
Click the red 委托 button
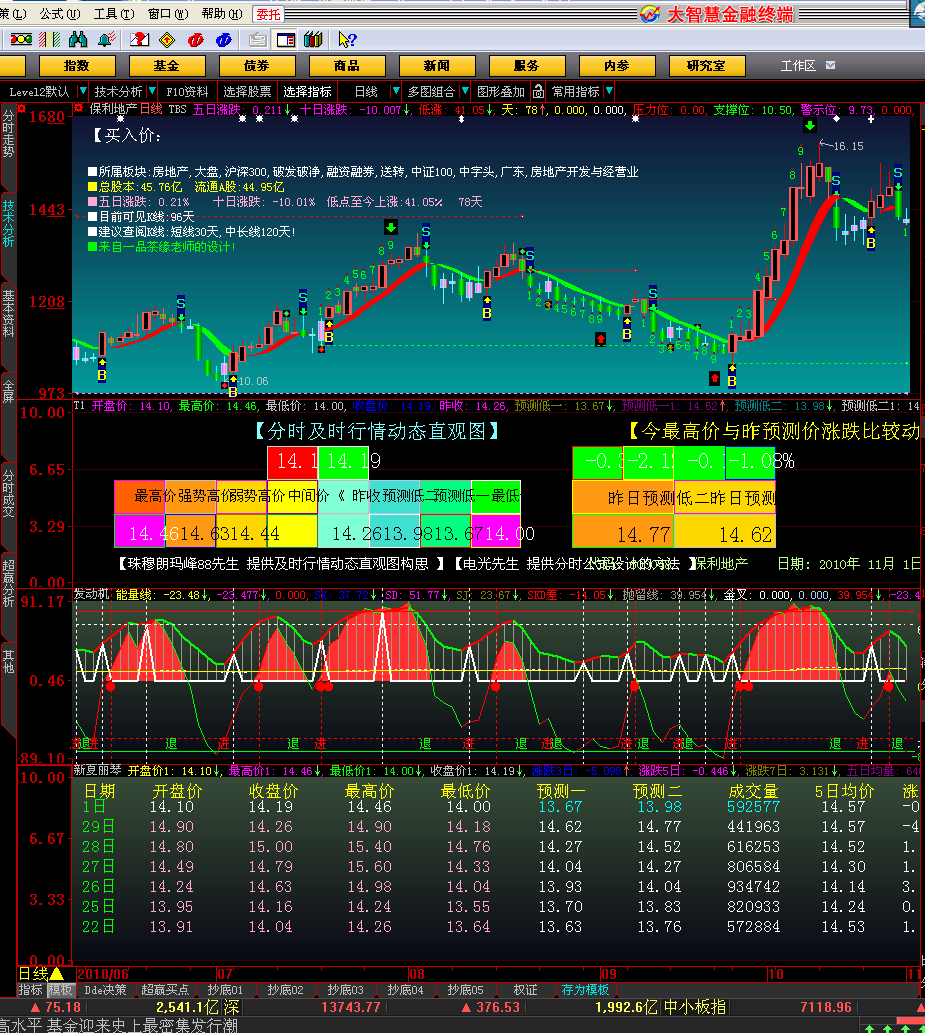(268, 14)
